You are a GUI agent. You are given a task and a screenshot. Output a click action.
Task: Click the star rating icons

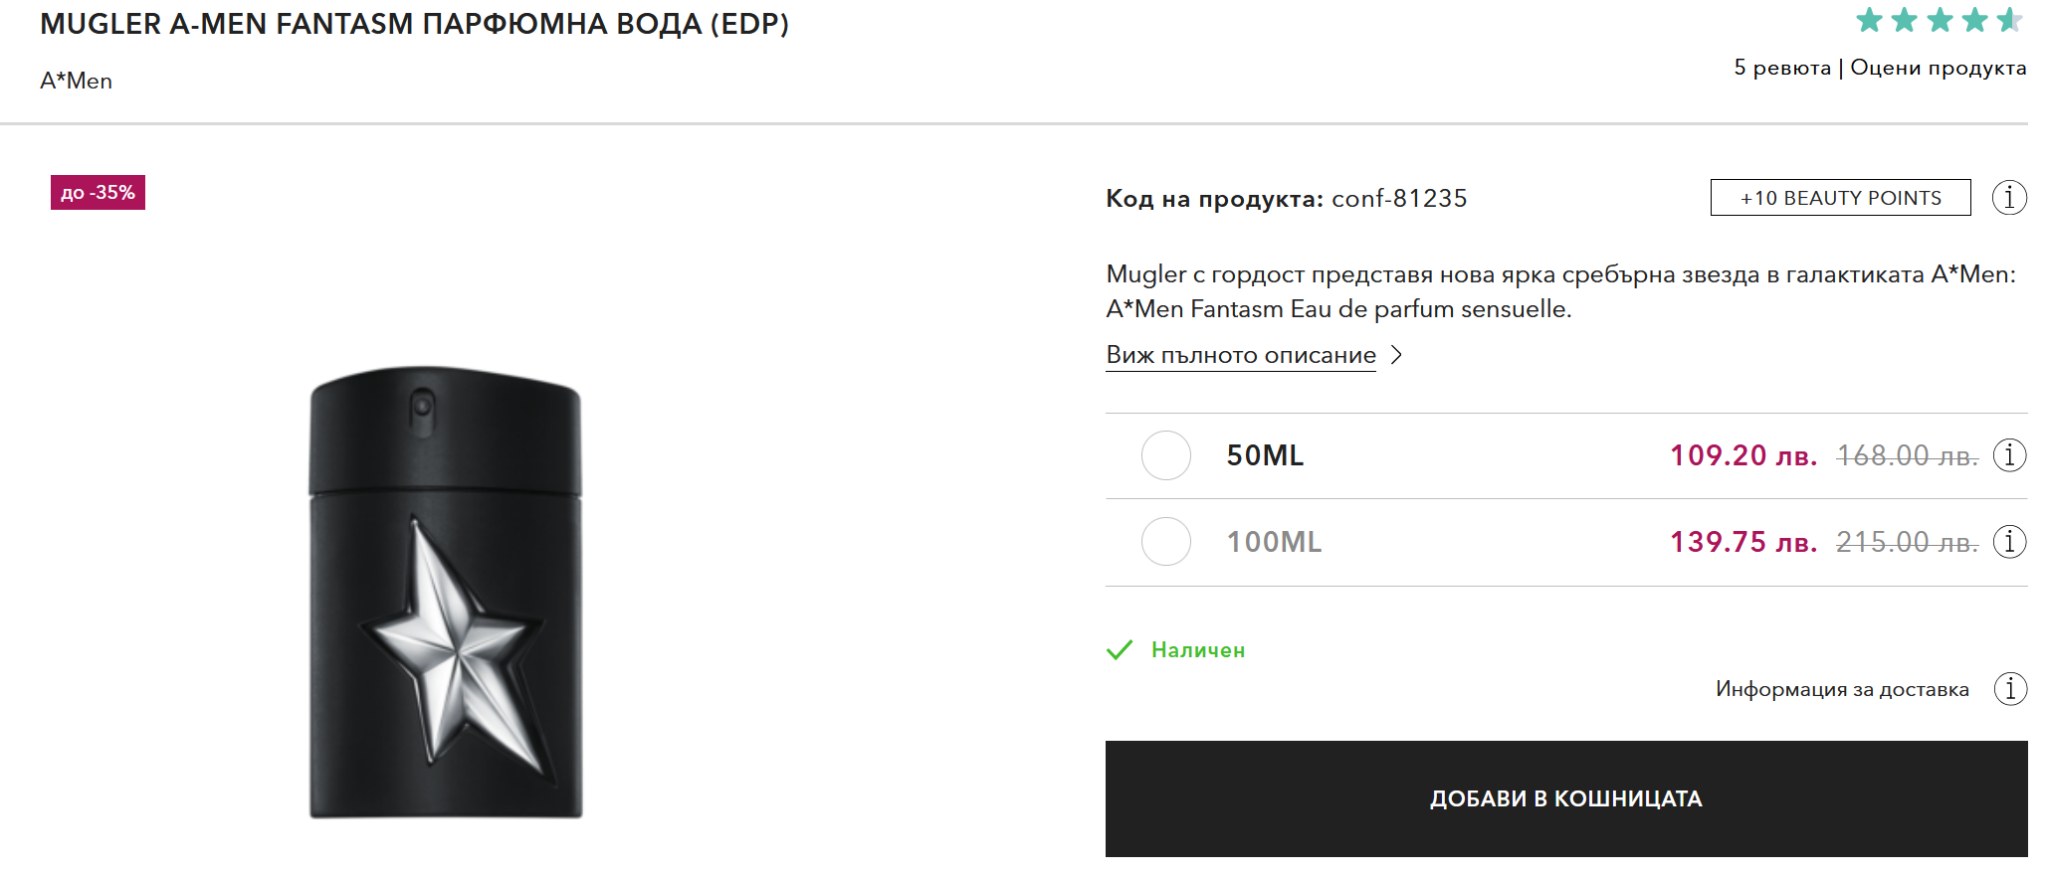coord(1938,21)
